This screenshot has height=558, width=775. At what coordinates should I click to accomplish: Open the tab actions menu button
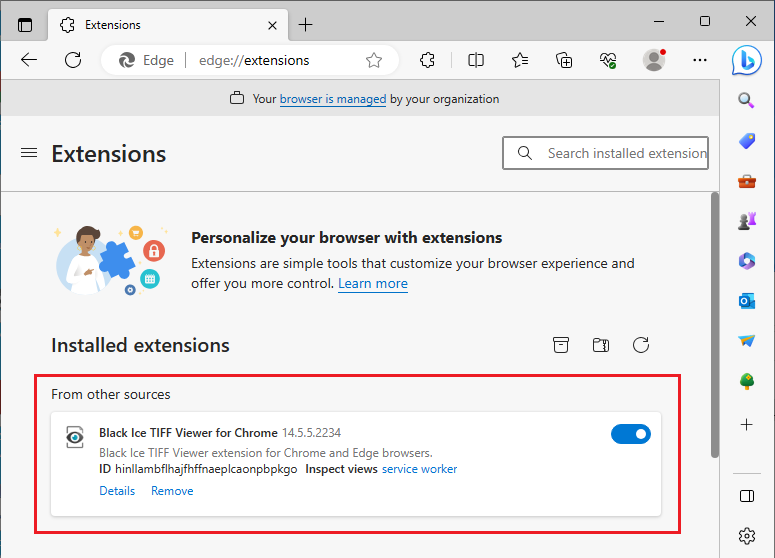25,25
